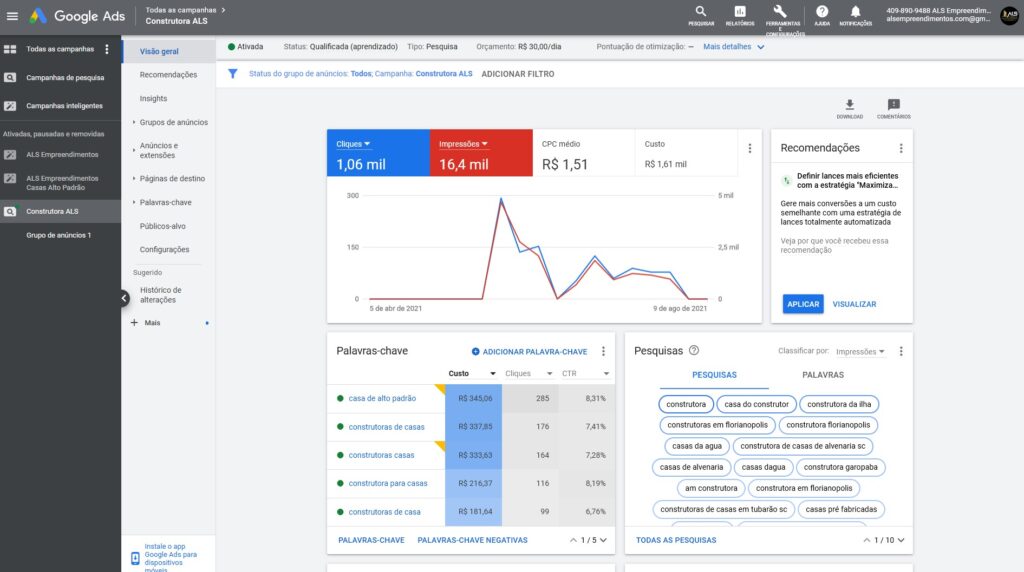The image size is (1024, 572).
Task: Open Recomendações card options menu
Action: [x=901, y=148]
